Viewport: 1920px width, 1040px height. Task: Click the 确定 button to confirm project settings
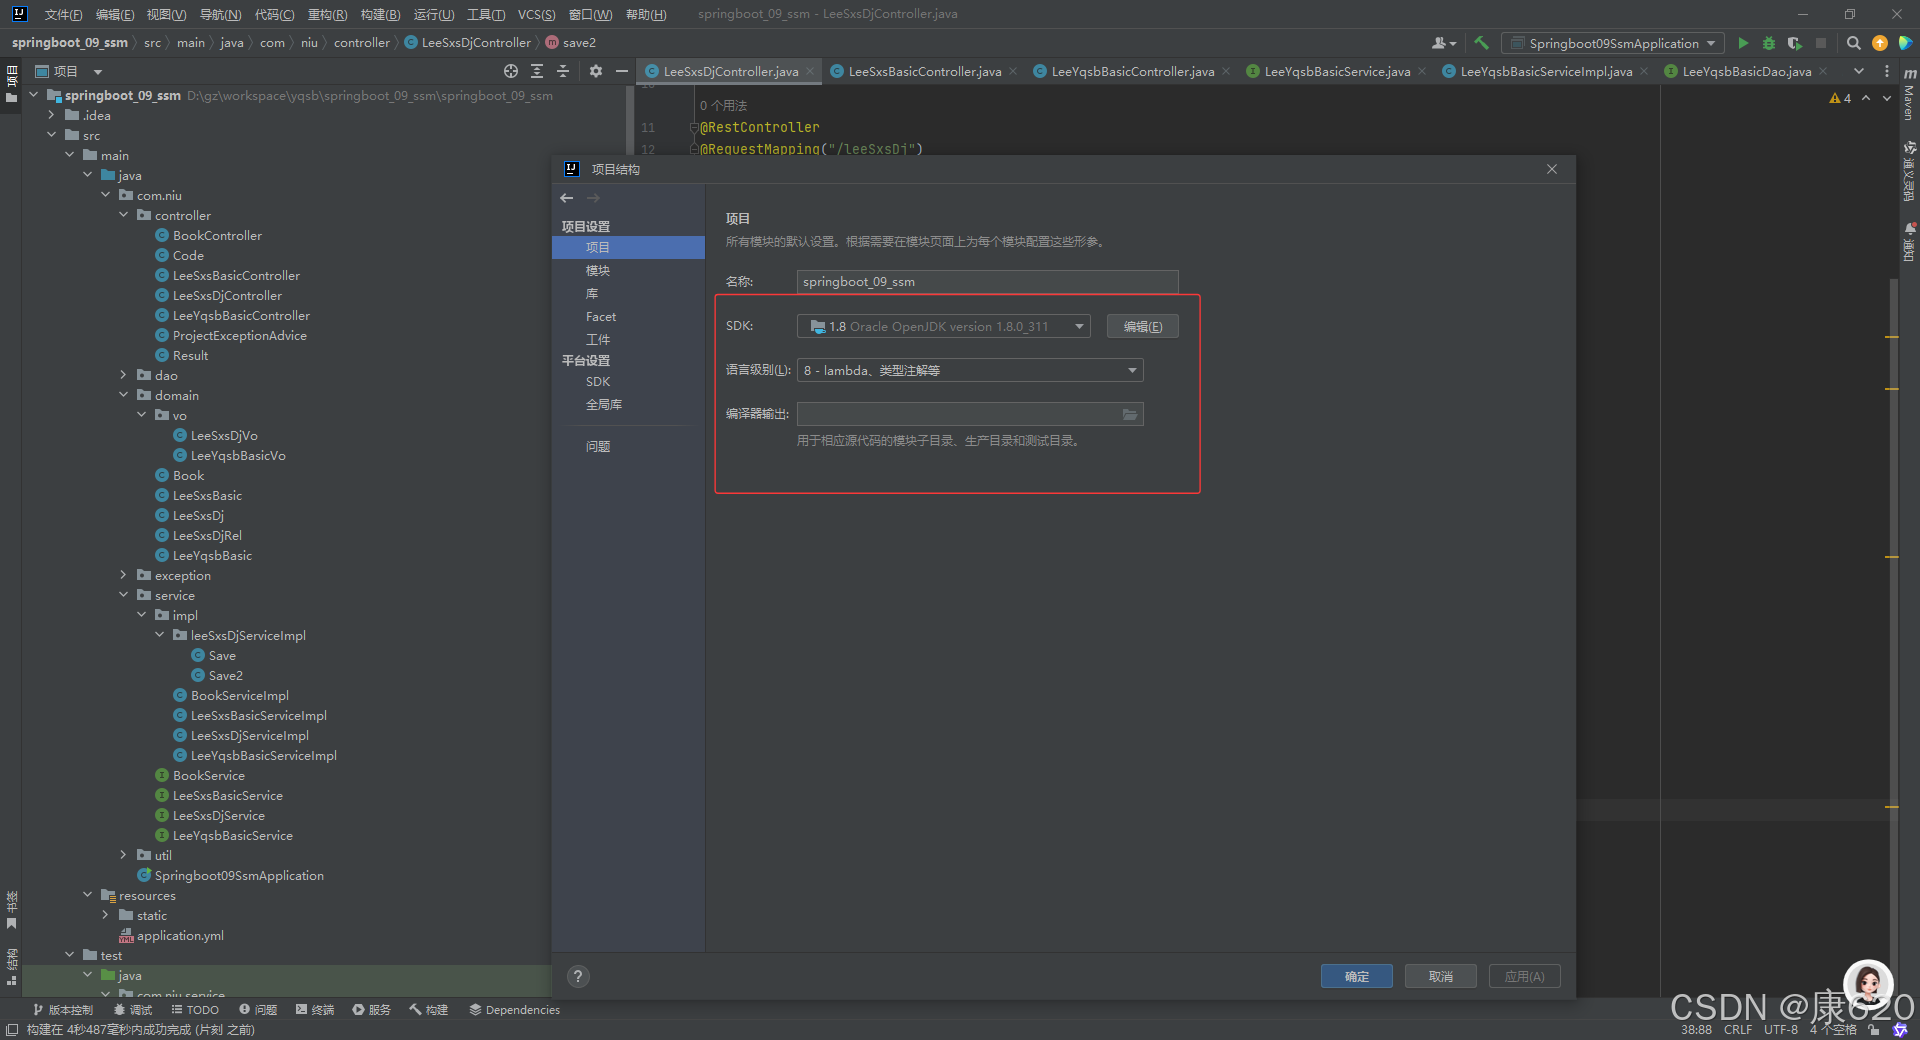(1356, 976)
